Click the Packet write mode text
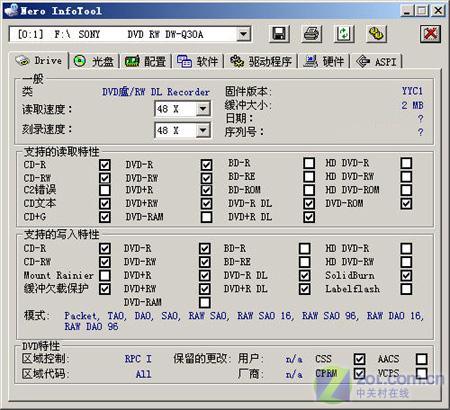The height and width of the screenshot is (410, 450). pyautogui.click(x=81, y=316)
